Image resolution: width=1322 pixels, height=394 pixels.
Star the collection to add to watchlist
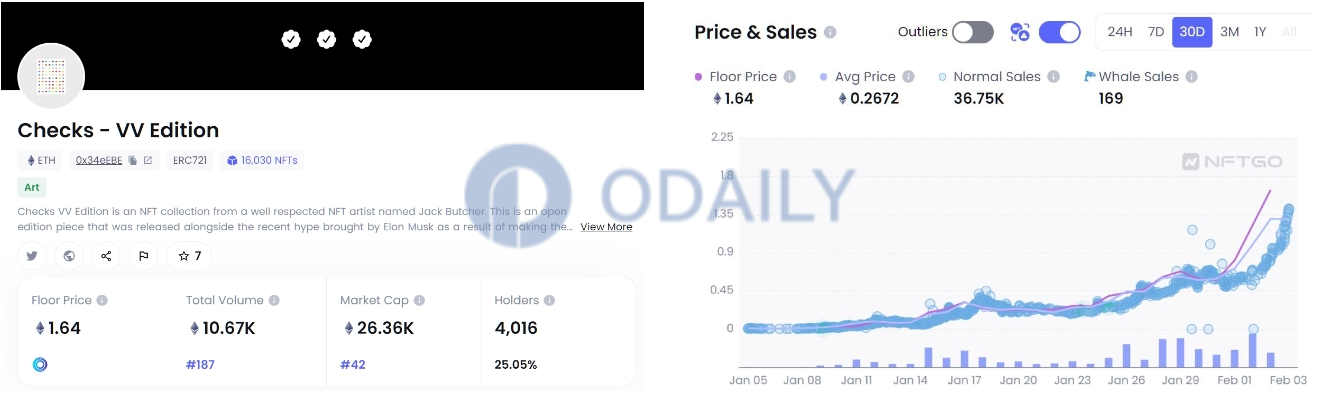pyautogui.click(x=189, y=256)
